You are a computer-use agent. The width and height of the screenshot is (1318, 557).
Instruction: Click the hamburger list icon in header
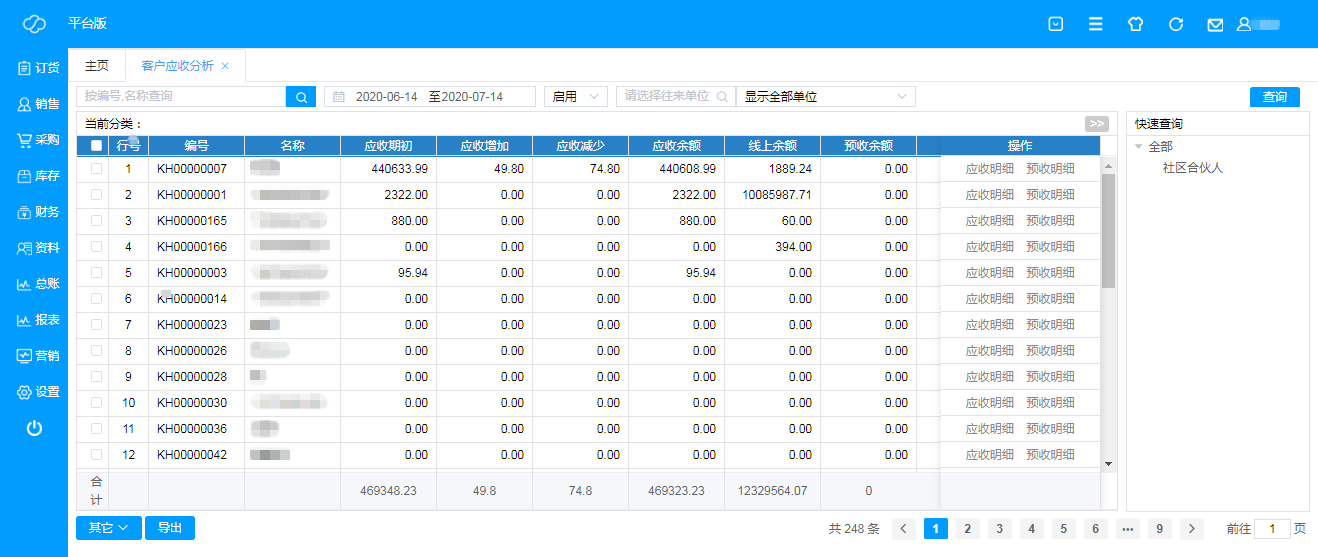(1096, 24)
